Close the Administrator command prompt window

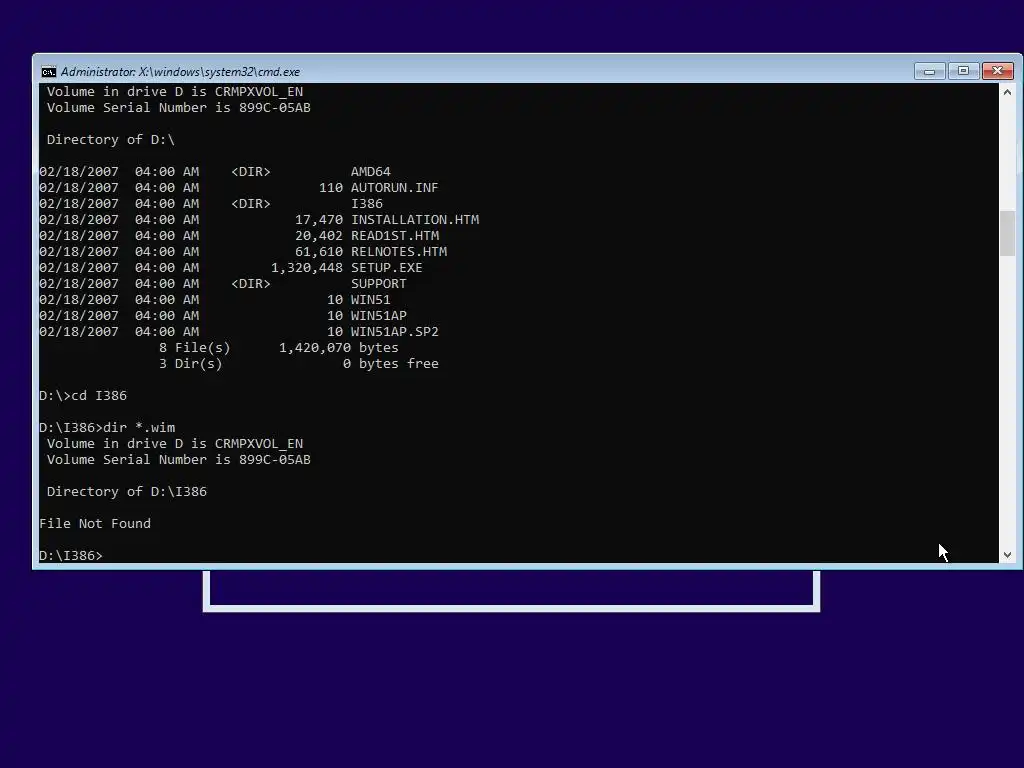tap(998, 71)
